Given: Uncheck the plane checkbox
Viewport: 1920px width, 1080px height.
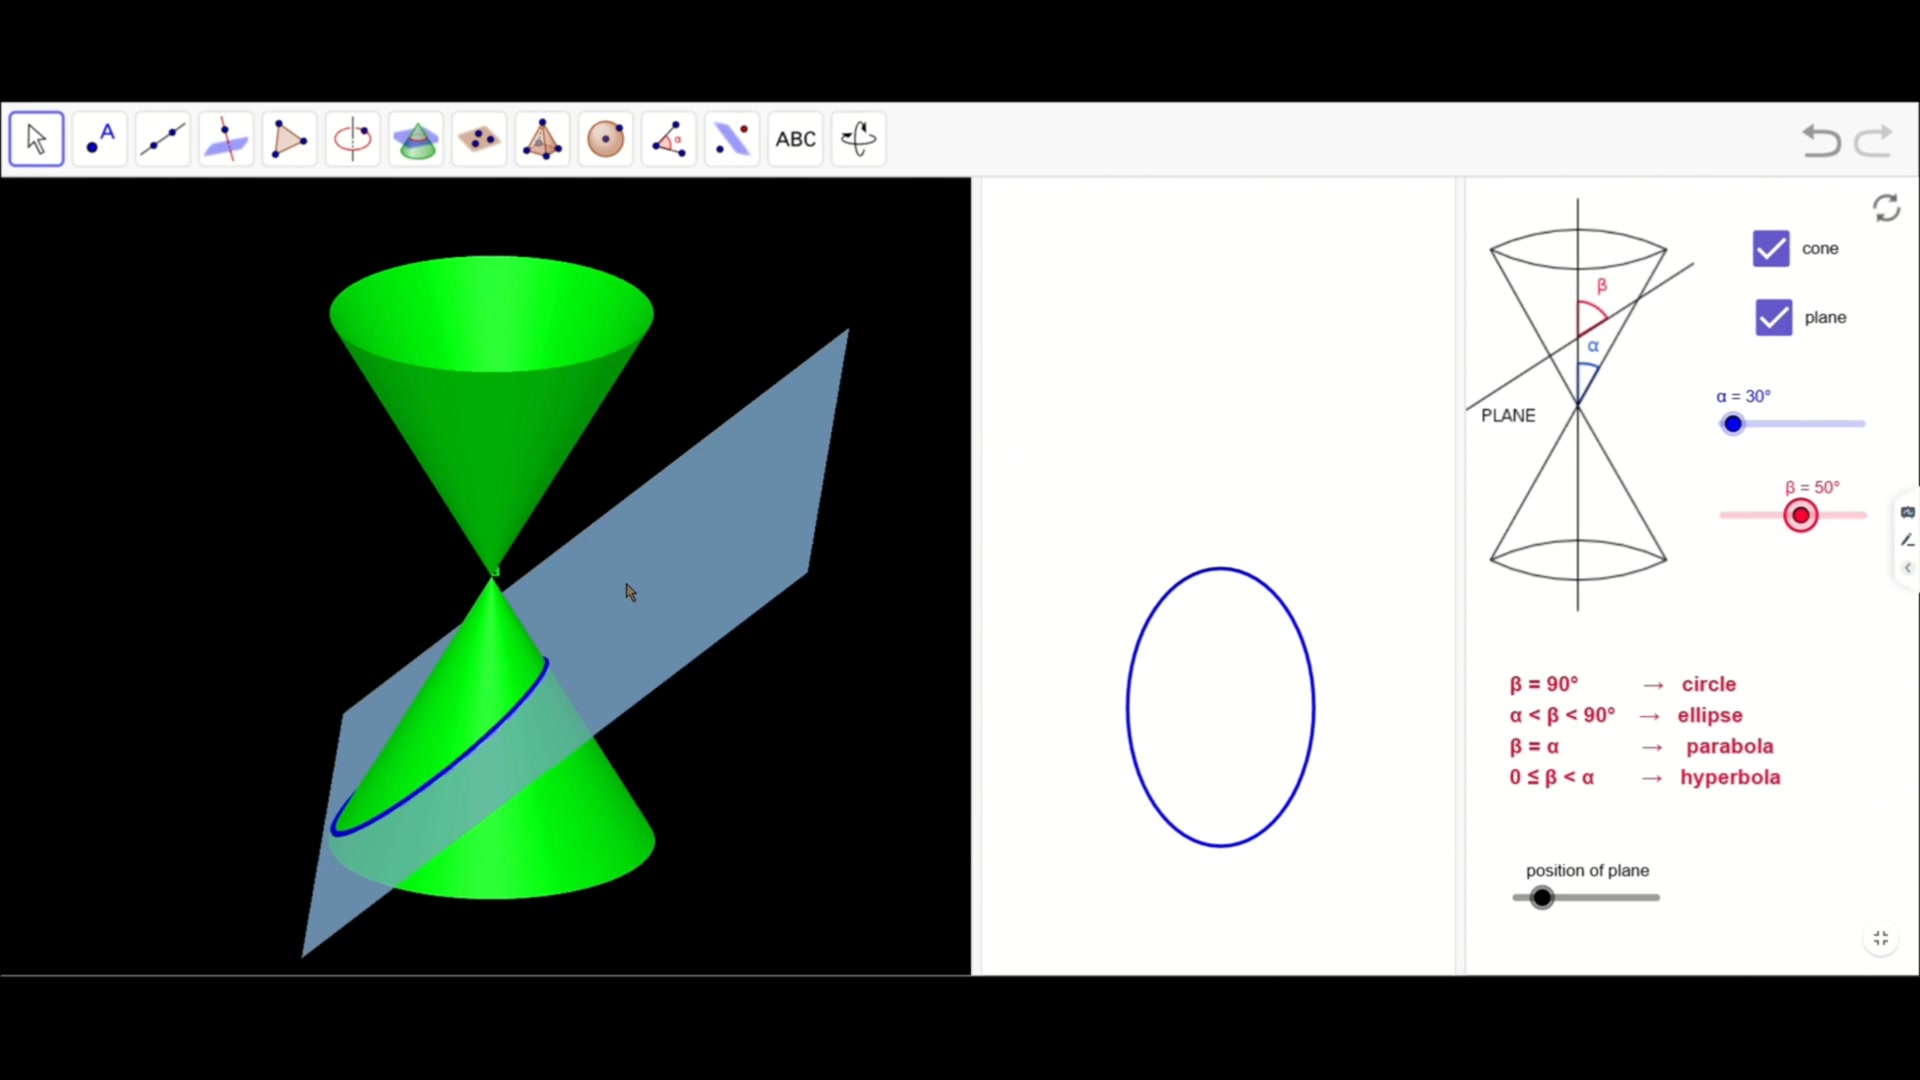Looking at the screenshot, I should [1774, 317].
